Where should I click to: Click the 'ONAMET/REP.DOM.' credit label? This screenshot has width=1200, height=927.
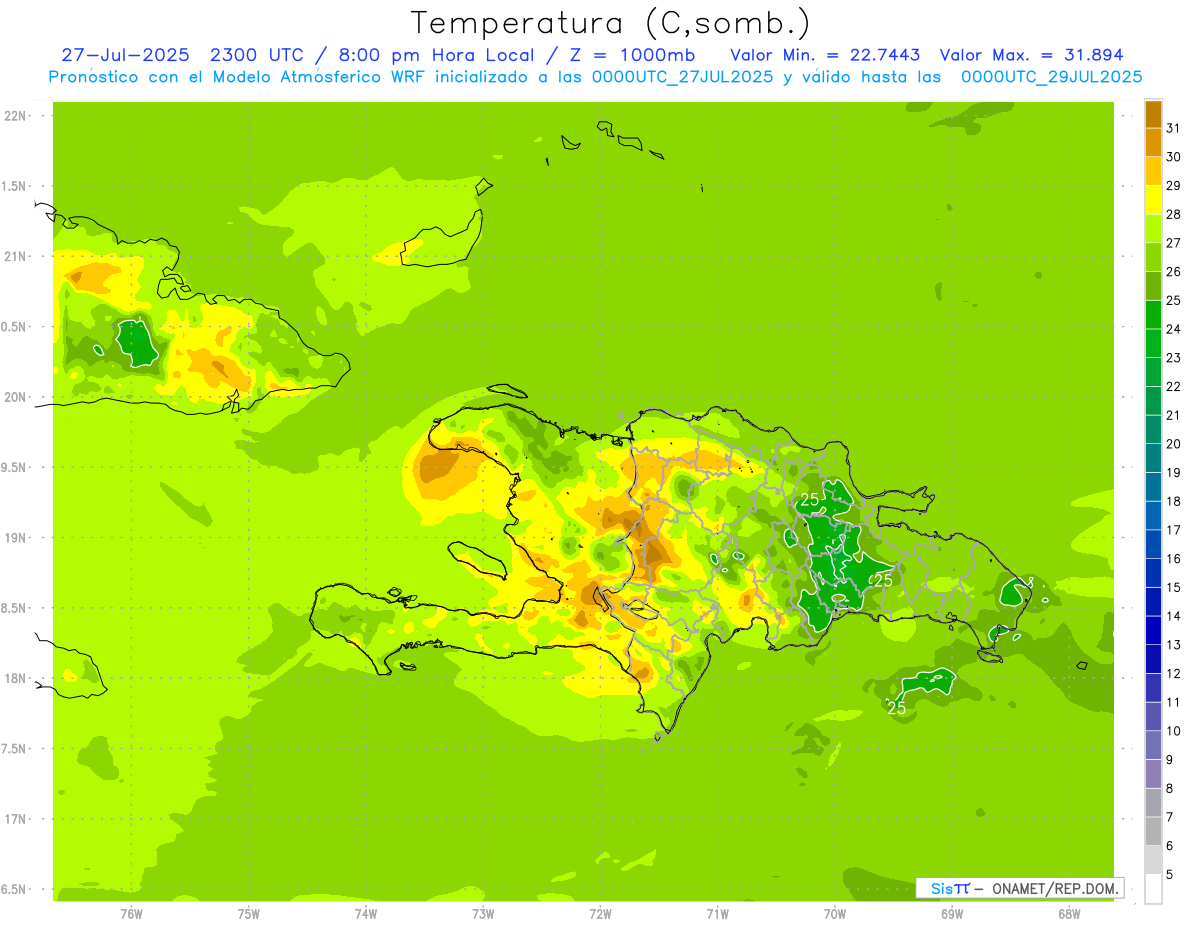1056,889
